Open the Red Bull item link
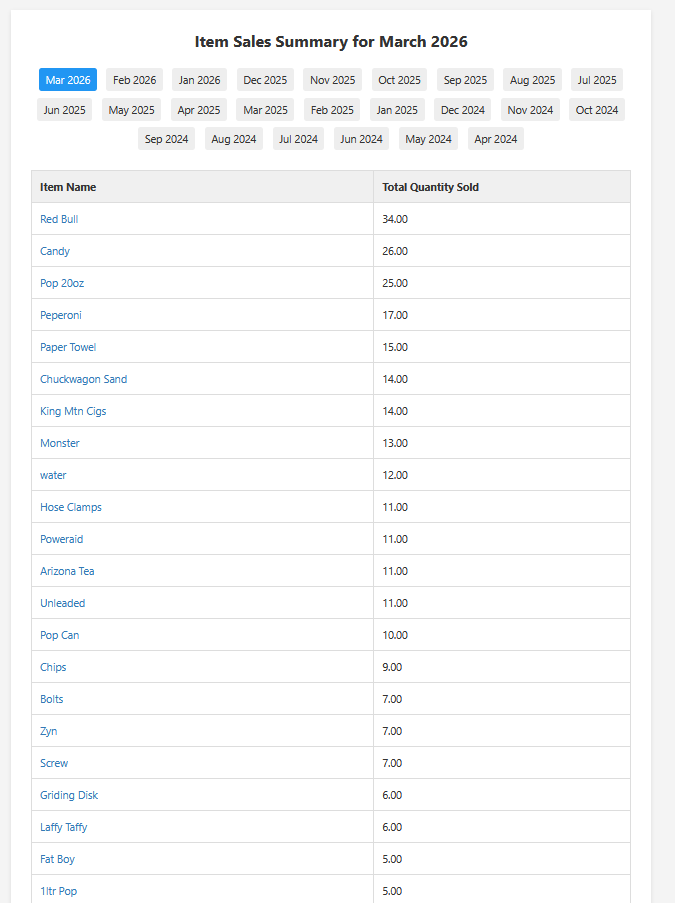This screenshot has width=675, height=903. pyautogui.click(x=59, y=219)
